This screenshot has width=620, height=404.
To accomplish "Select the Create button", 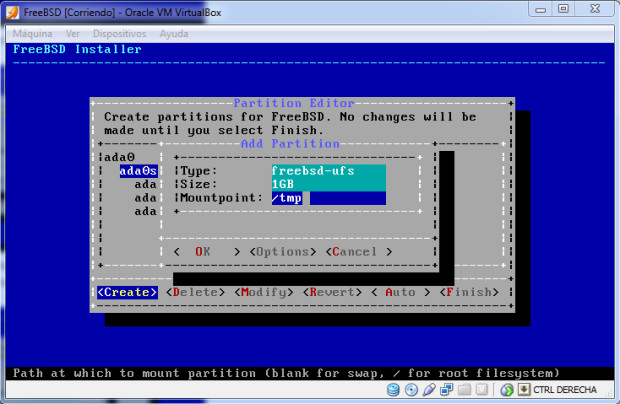I will [x=127, y=293].
